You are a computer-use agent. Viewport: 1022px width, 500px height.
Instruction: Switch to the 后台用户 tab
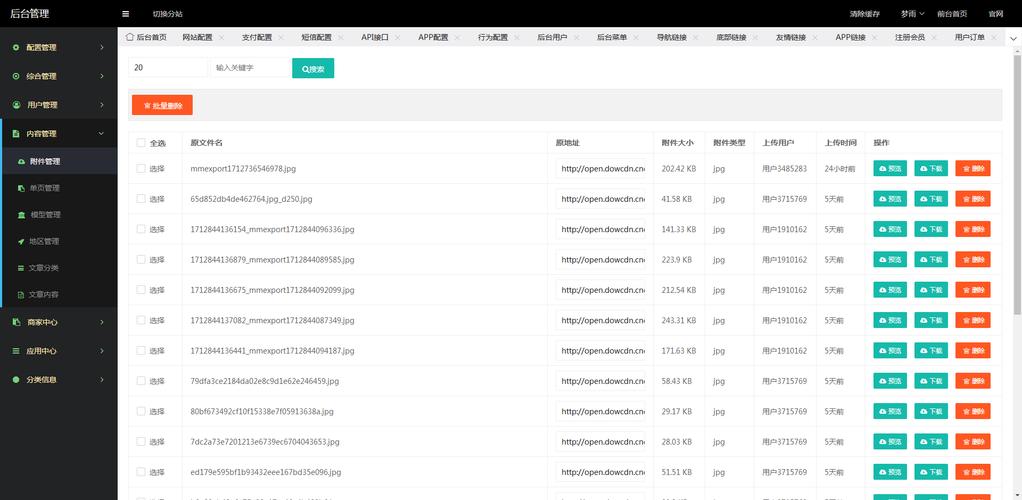pyautogui.click(x=552, y=38)
